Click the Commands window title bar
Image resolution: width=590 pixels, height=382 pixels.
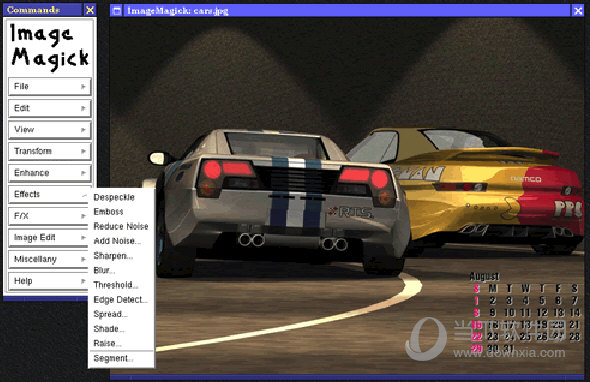43,10
